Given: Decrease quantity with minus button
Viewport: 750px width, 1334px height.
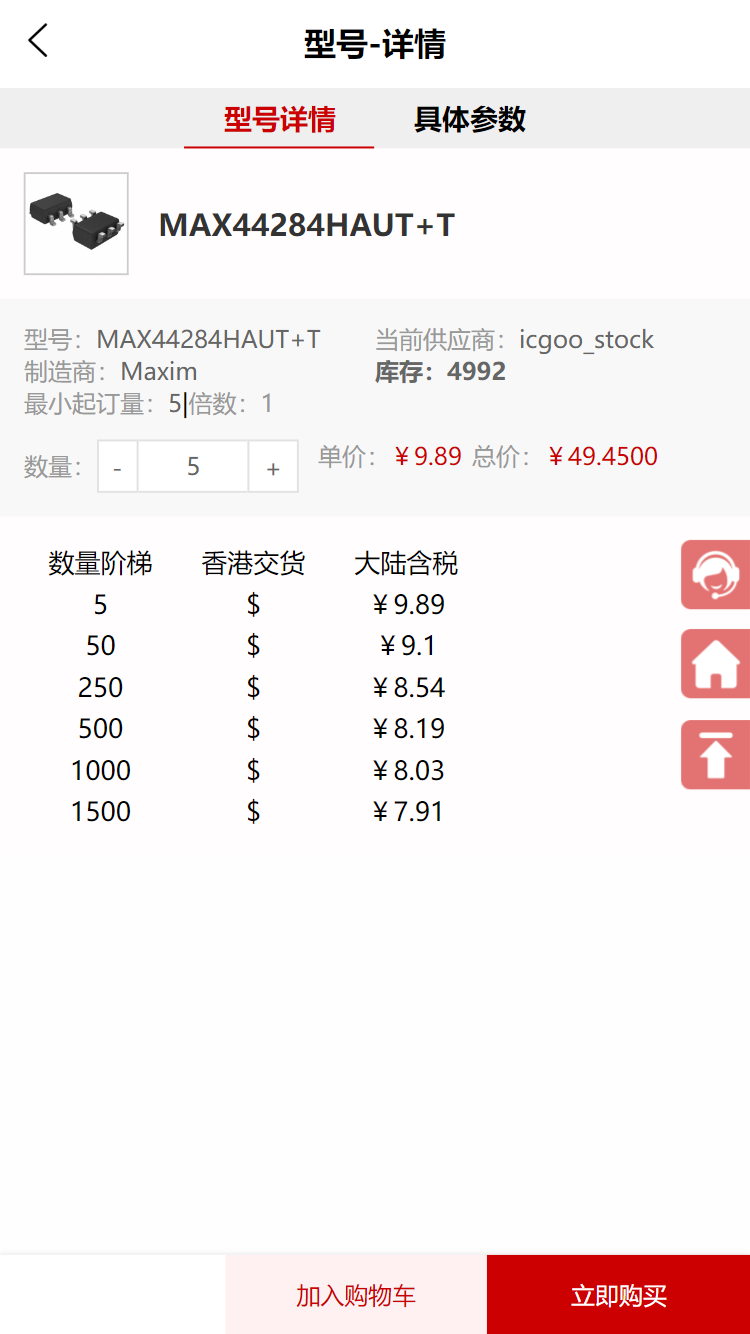Looking at the screenshot, I should click(x=118, y=467).
